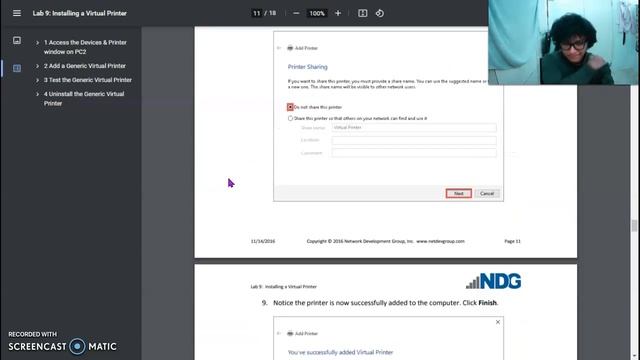Show page thumbnails view in sidebar

point(17,40)
